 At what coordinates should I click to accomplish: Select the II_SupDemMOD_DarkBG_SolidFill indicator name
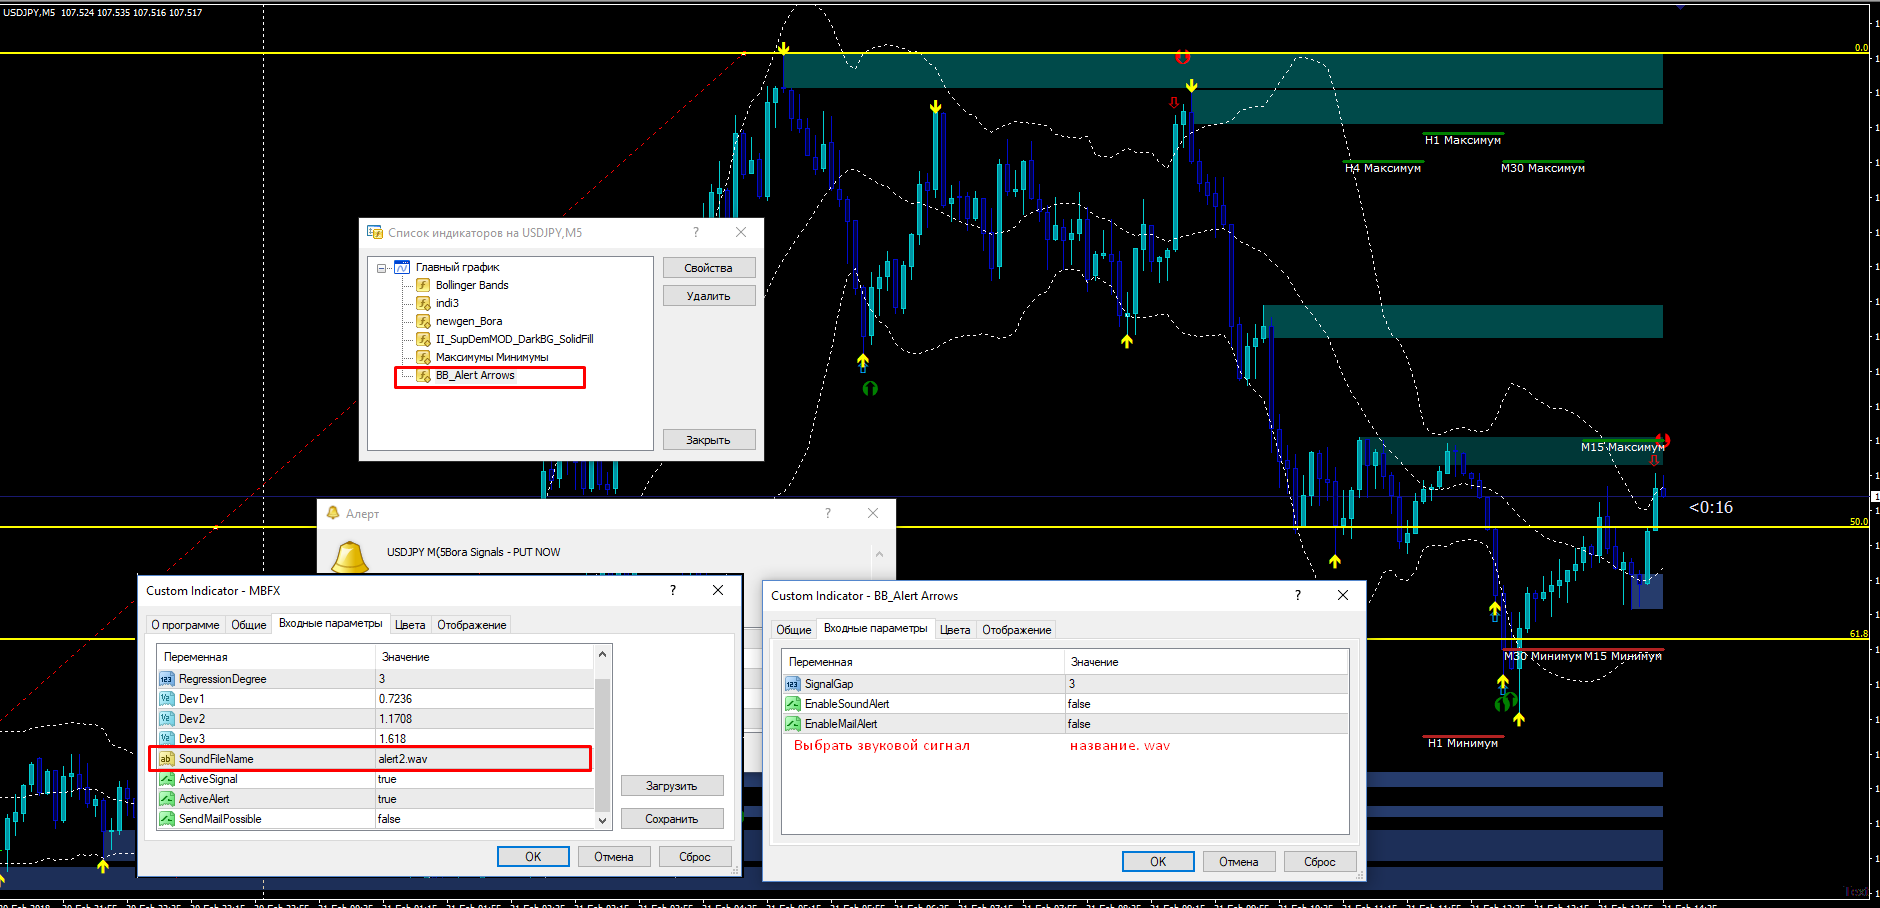click(515, 339)
